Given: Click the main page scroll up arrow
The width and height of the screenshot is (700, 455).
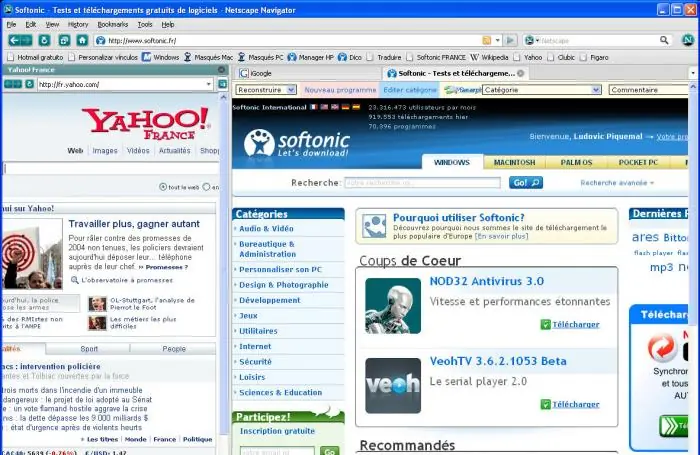Looking at the screenshot, I should click(693, 87).
